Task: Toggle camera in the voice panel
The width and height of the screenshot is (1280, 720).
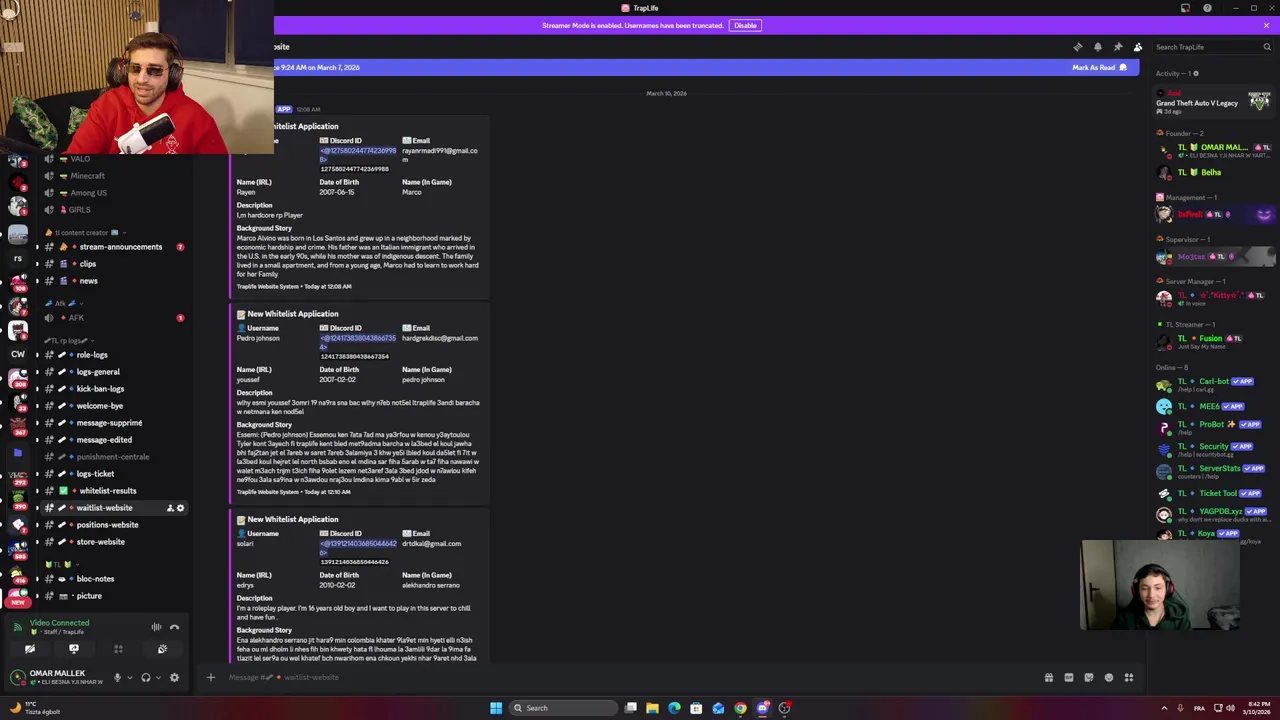Action: click(x=30, y=649)
